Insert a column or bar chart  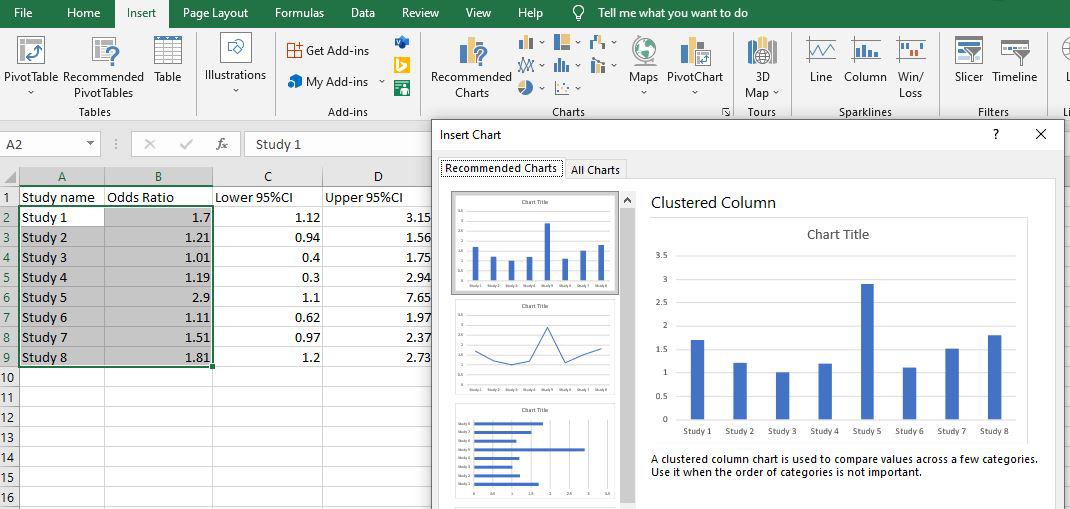tap(526, 43)
